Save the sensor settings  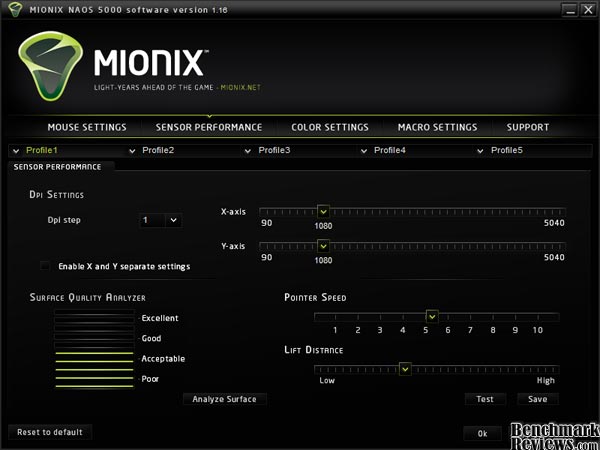(x=538, y=399)
